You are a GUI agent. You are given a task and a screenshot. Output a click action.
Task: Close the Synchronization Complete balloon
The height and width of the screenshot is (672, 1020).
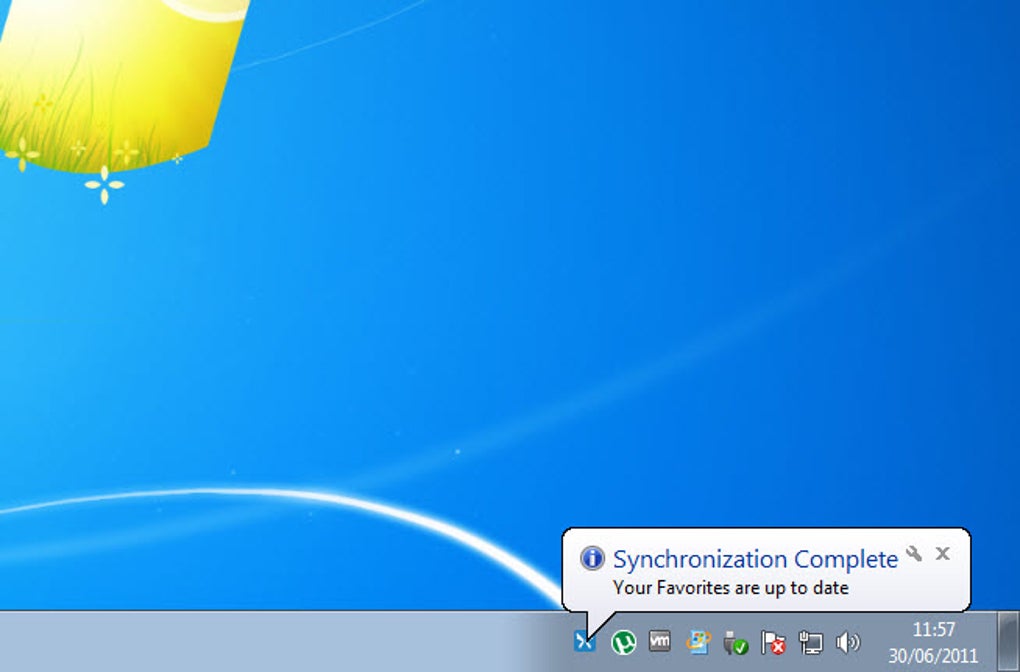943,554
